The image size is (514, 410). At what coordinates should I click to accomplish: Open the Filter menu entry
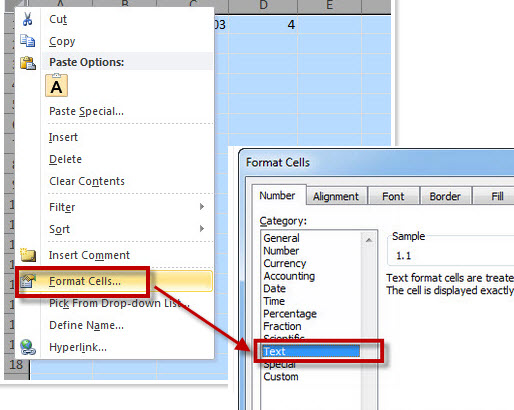pos(62,207)
